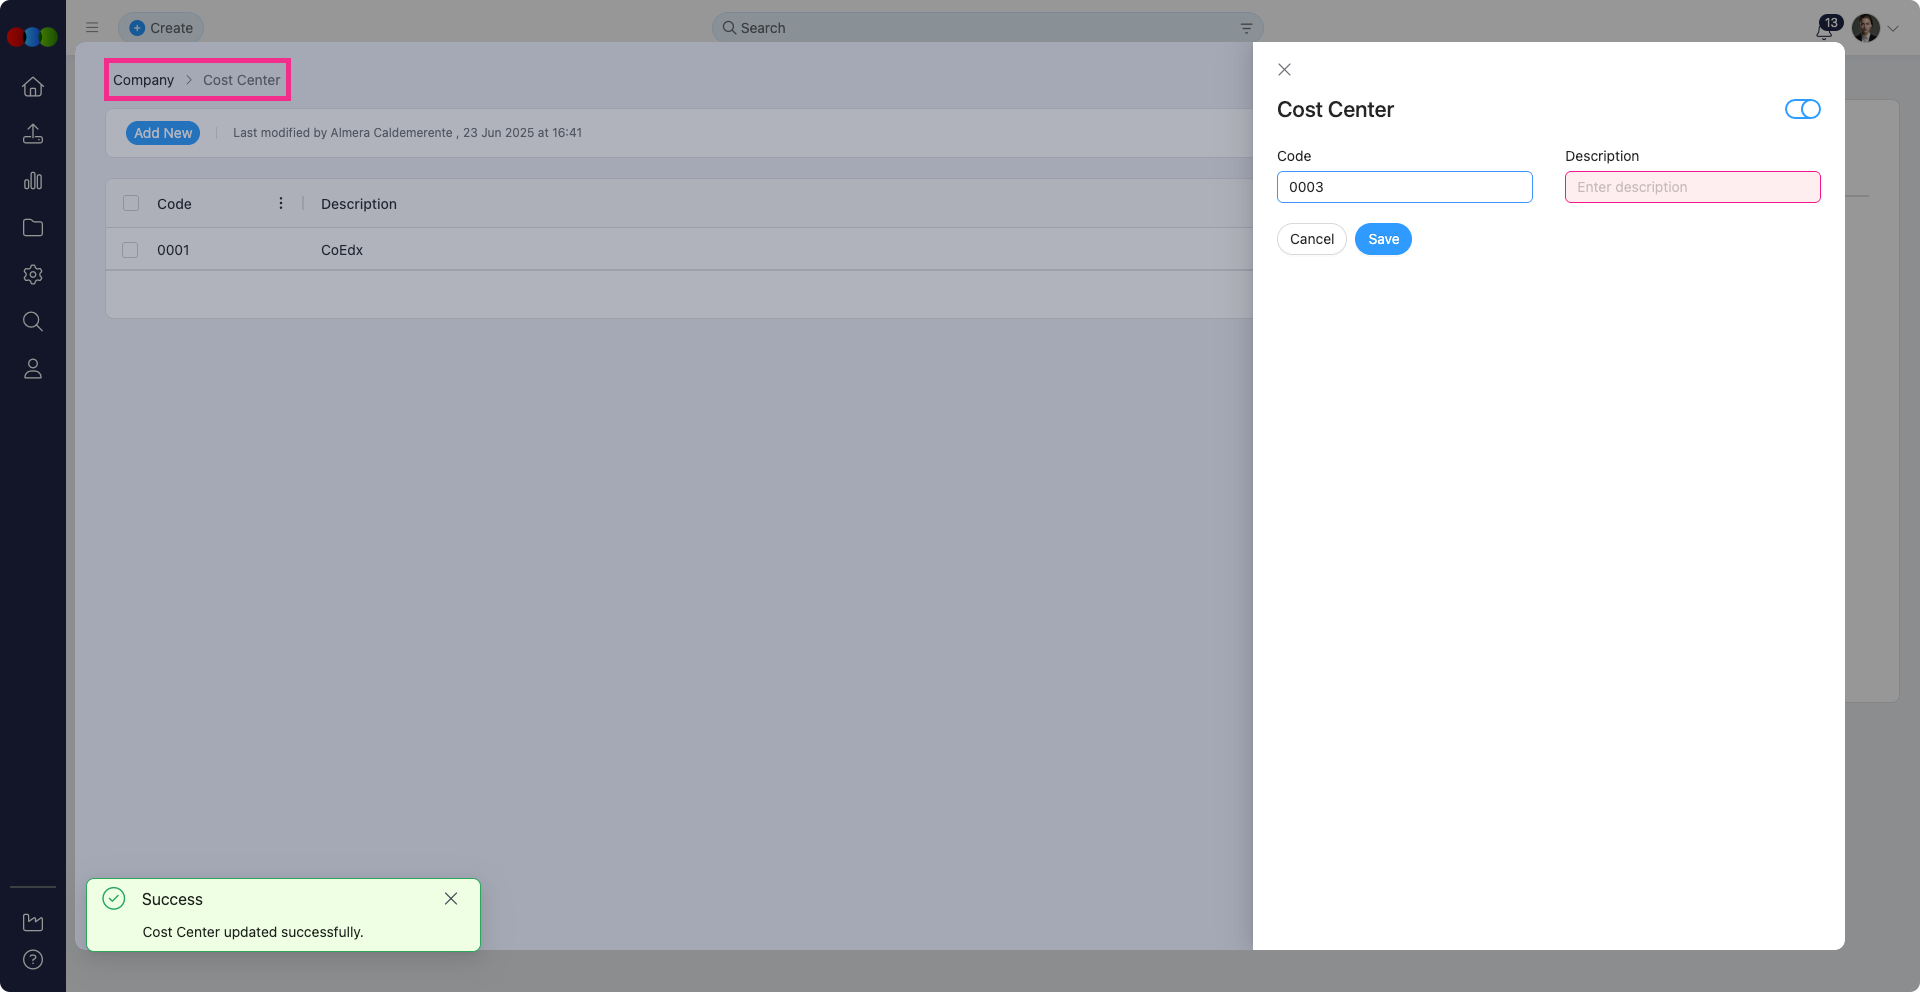The image size is (1920, 992).
Task: Open the folder icon in sidebar
Action: (33, 228)
